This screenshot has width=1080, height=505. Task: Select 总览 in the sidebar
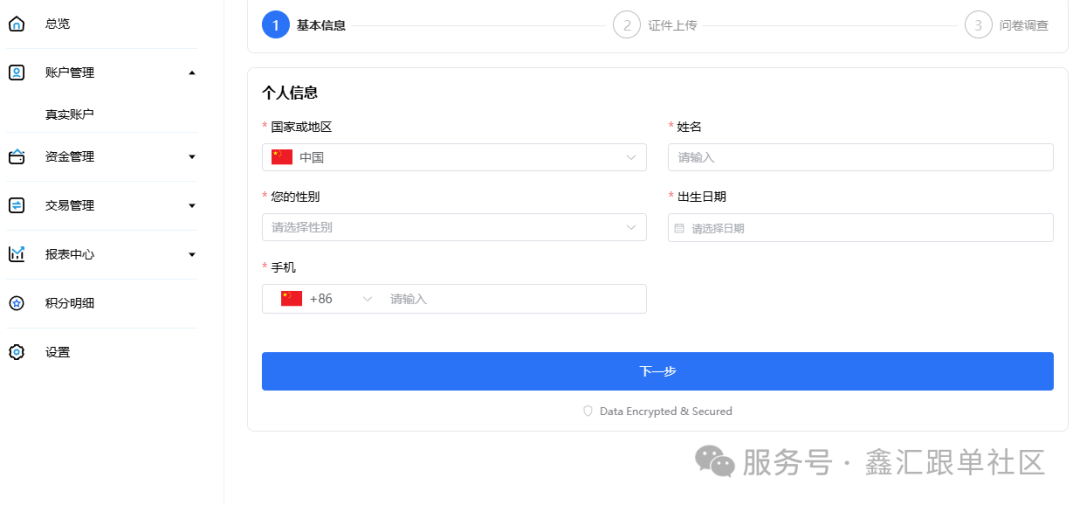(x=57, y=24)
